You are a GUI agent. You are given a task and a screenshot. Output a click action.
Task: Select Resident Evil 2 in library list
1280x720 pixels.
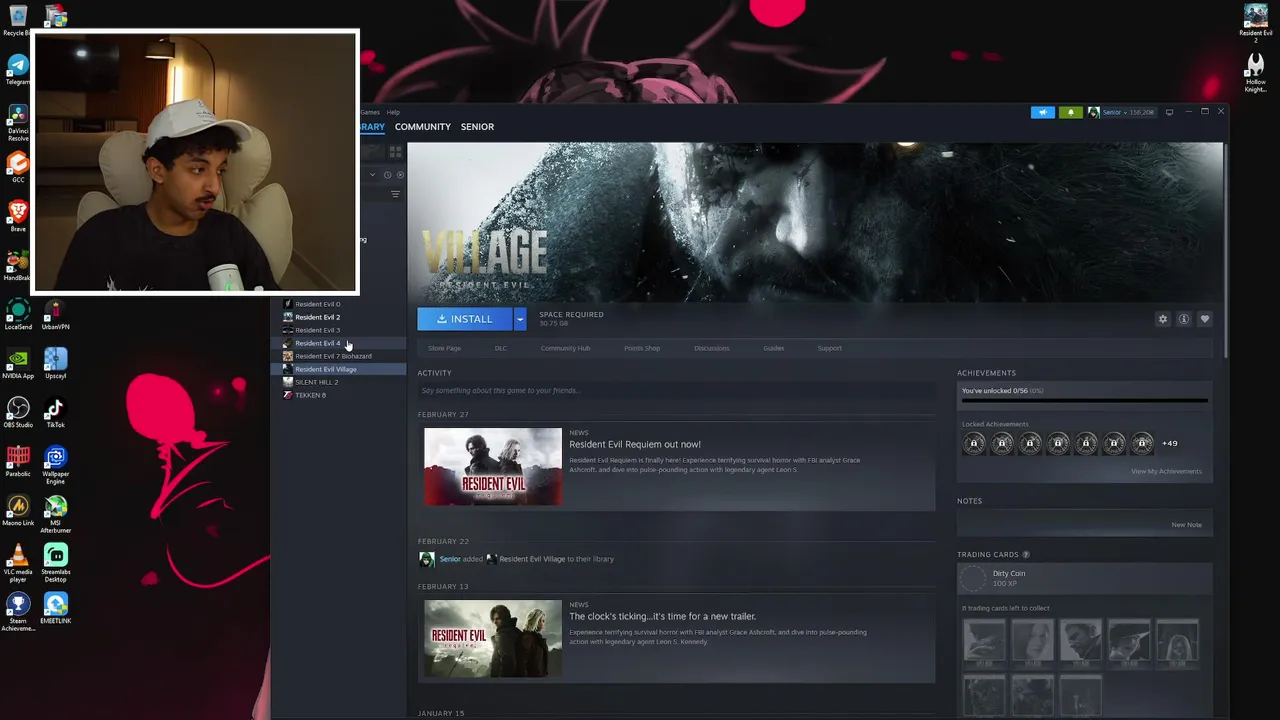(x=317, y=317)
